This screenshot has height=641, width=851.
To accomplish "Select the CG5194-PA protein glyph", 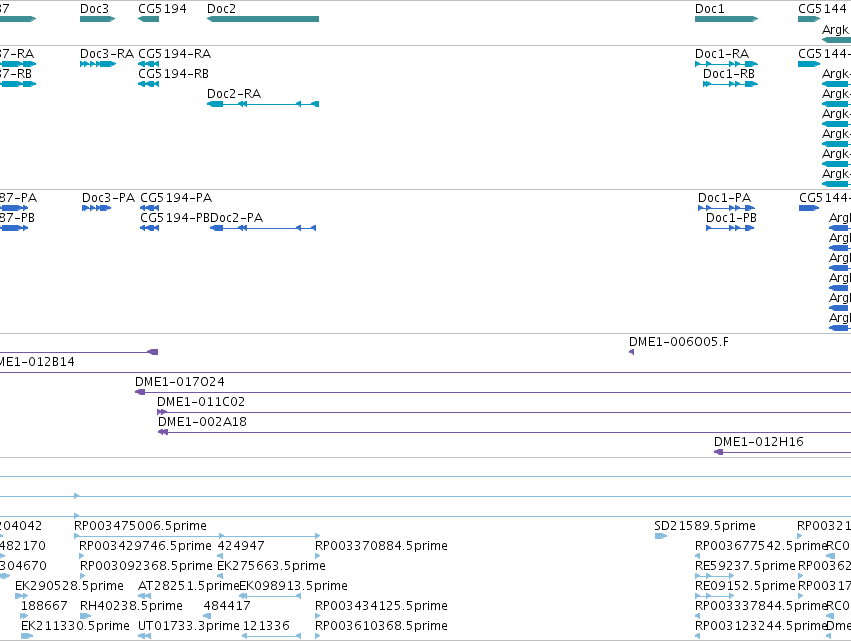I will pyautogui.click(x=150, y=208).
